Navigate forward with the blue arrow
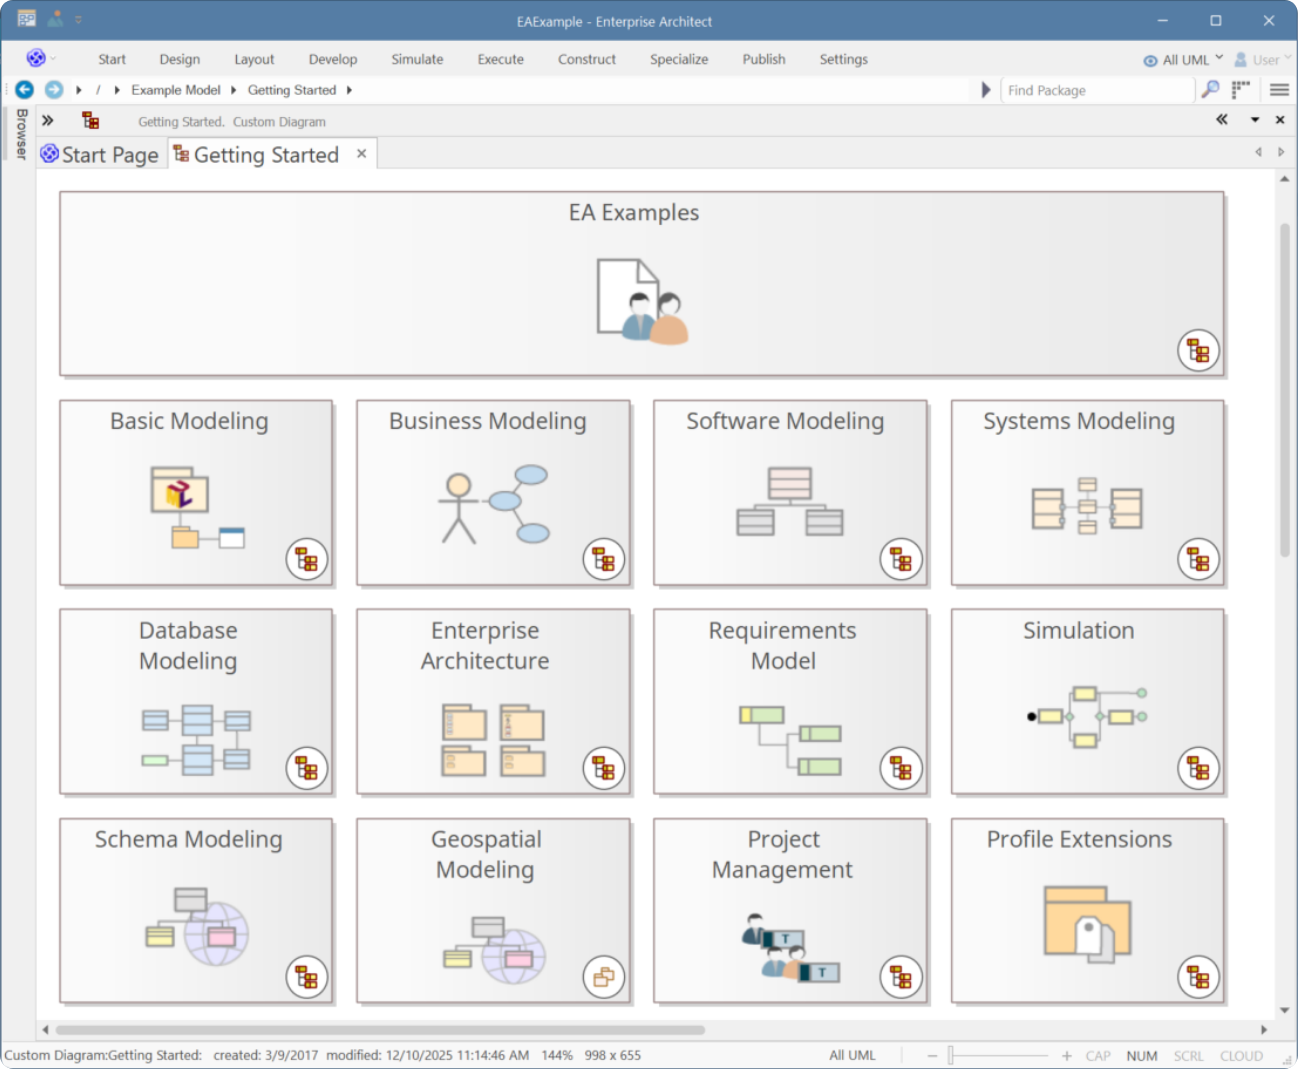 [x=54, y=90]
